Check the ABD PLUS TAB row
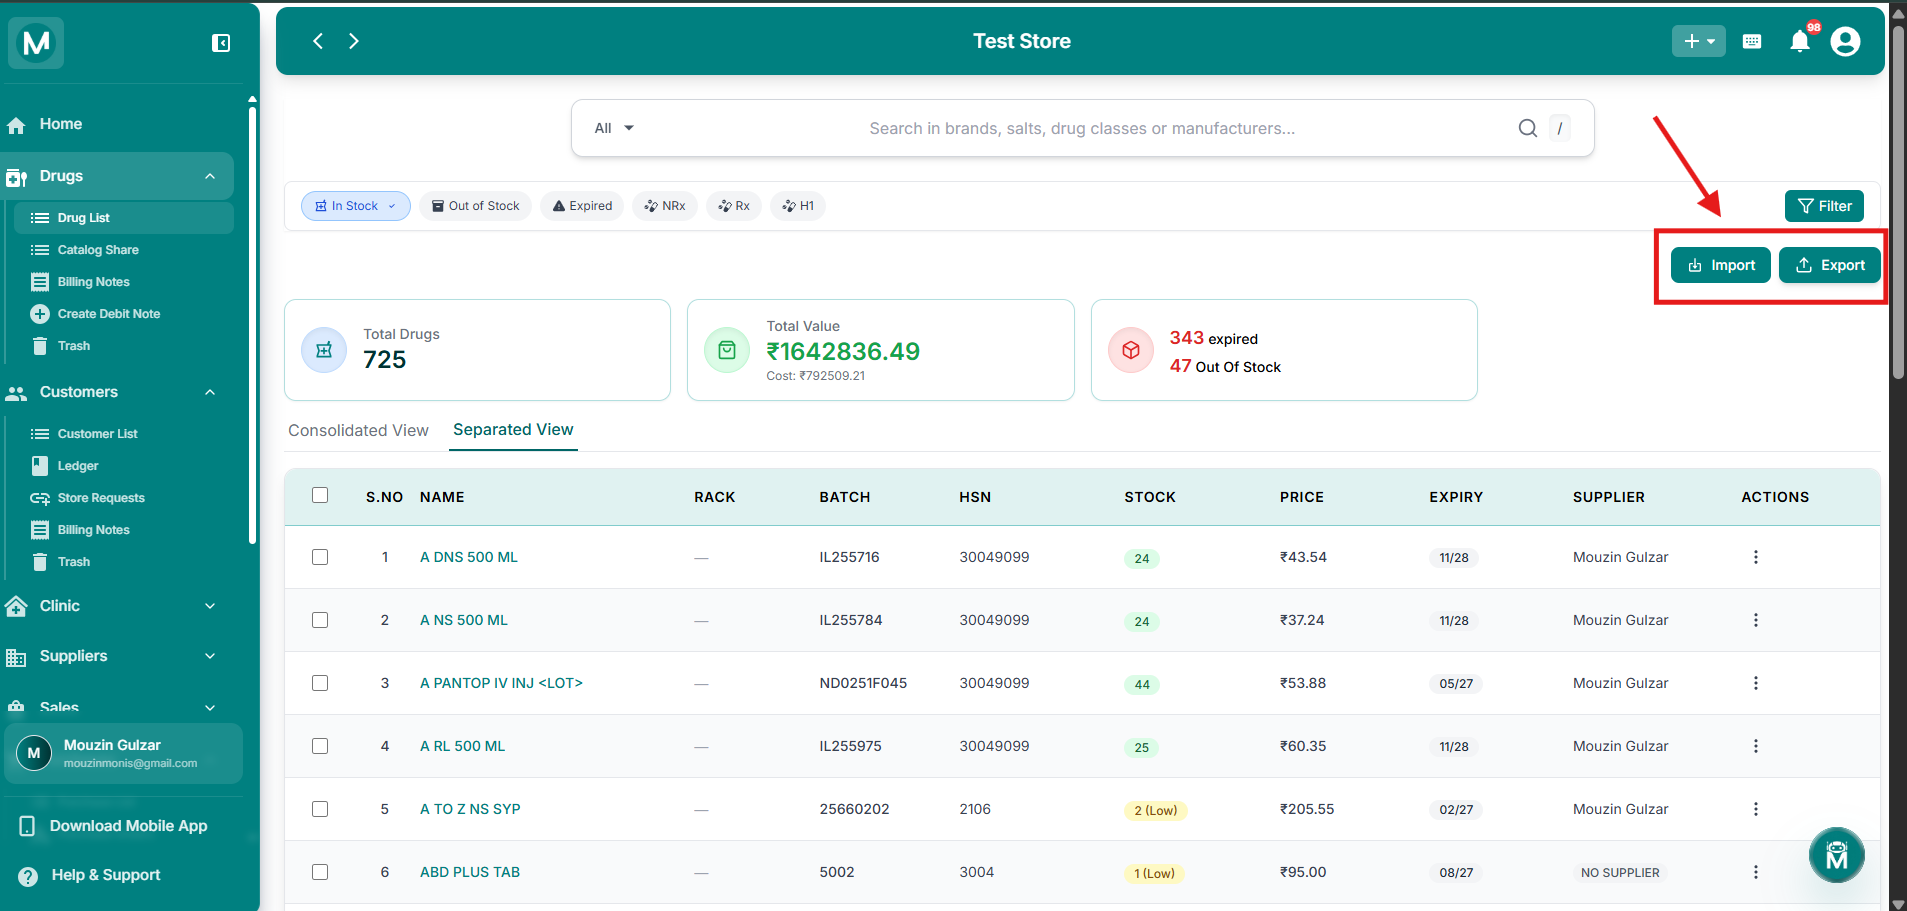The height and width of the screenshot is (911, 1907). coord(320,872)
